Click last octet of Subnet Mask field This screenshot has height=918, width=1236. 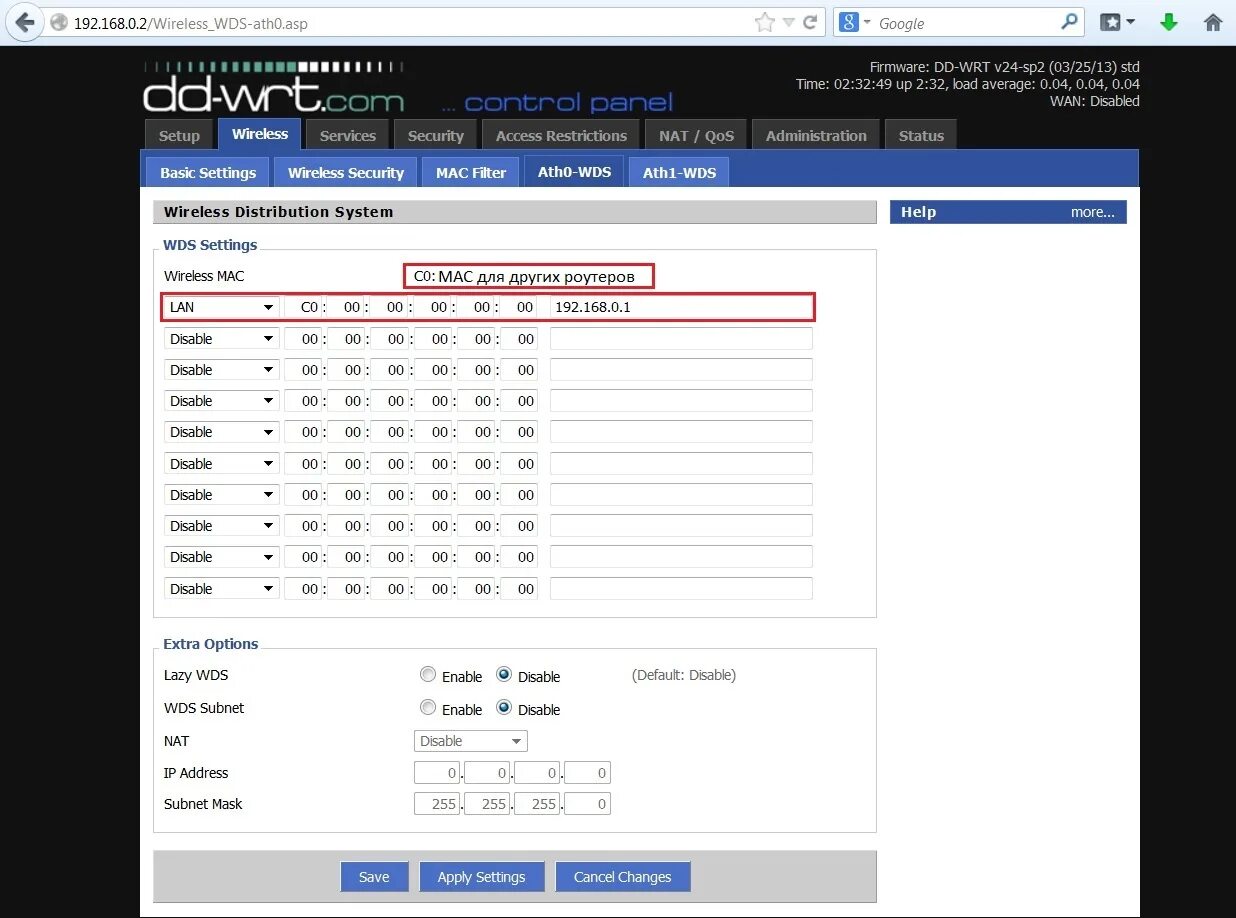coord(587,804)
